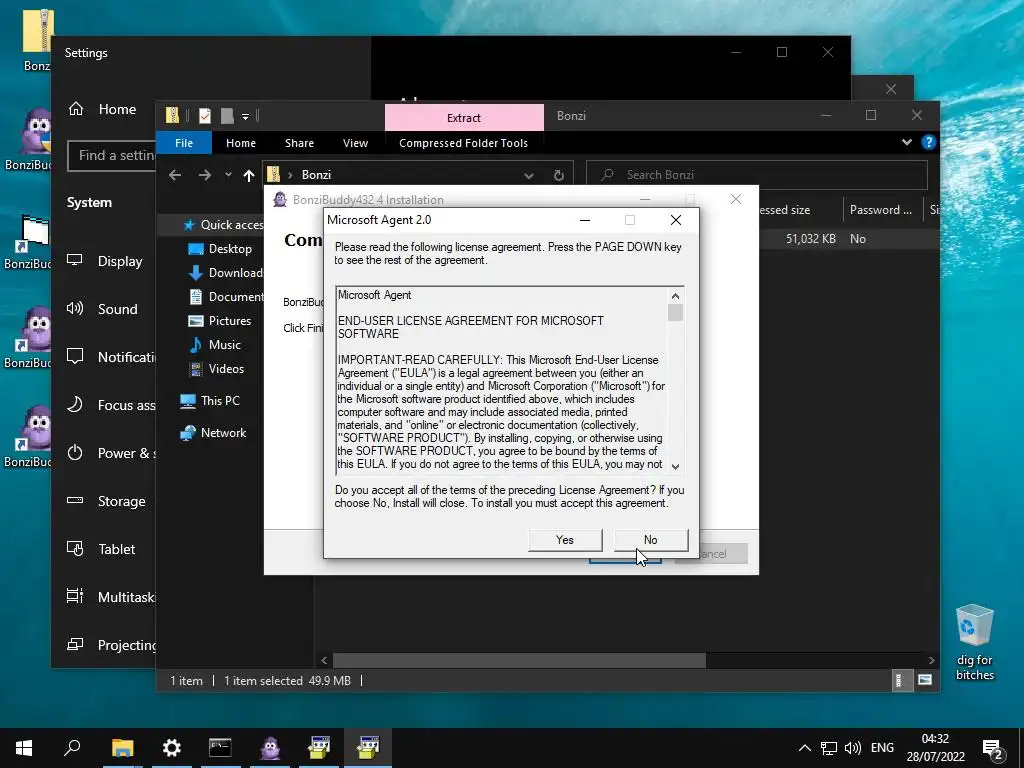Open recent locations dropdown in Explorer
This screenshot has height=768, width=1024.
[x=228, y=175]
